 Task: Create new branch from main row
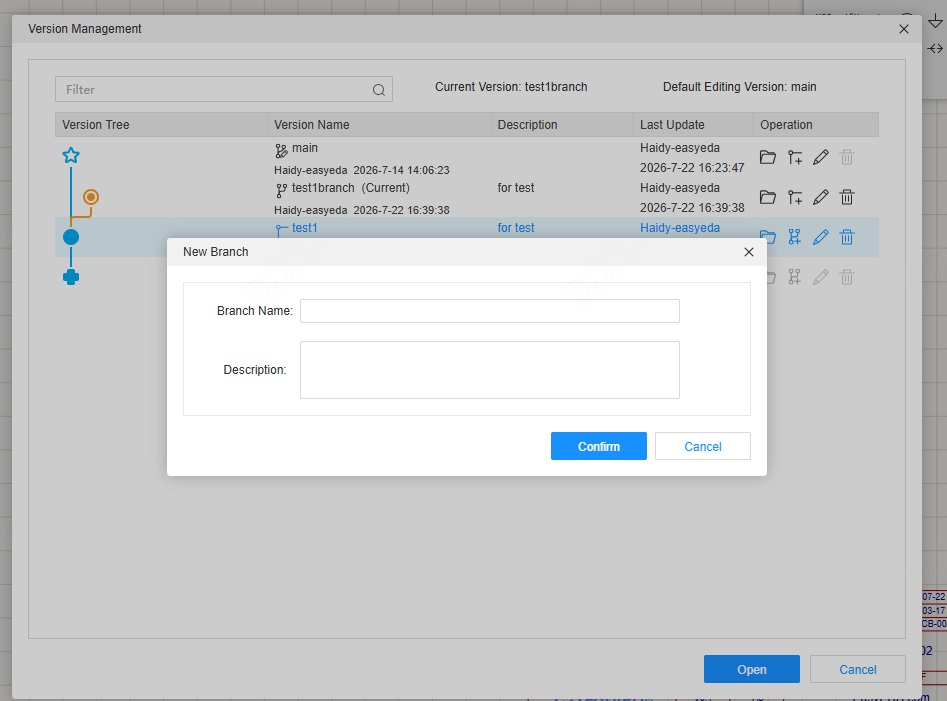pos(795,158)
